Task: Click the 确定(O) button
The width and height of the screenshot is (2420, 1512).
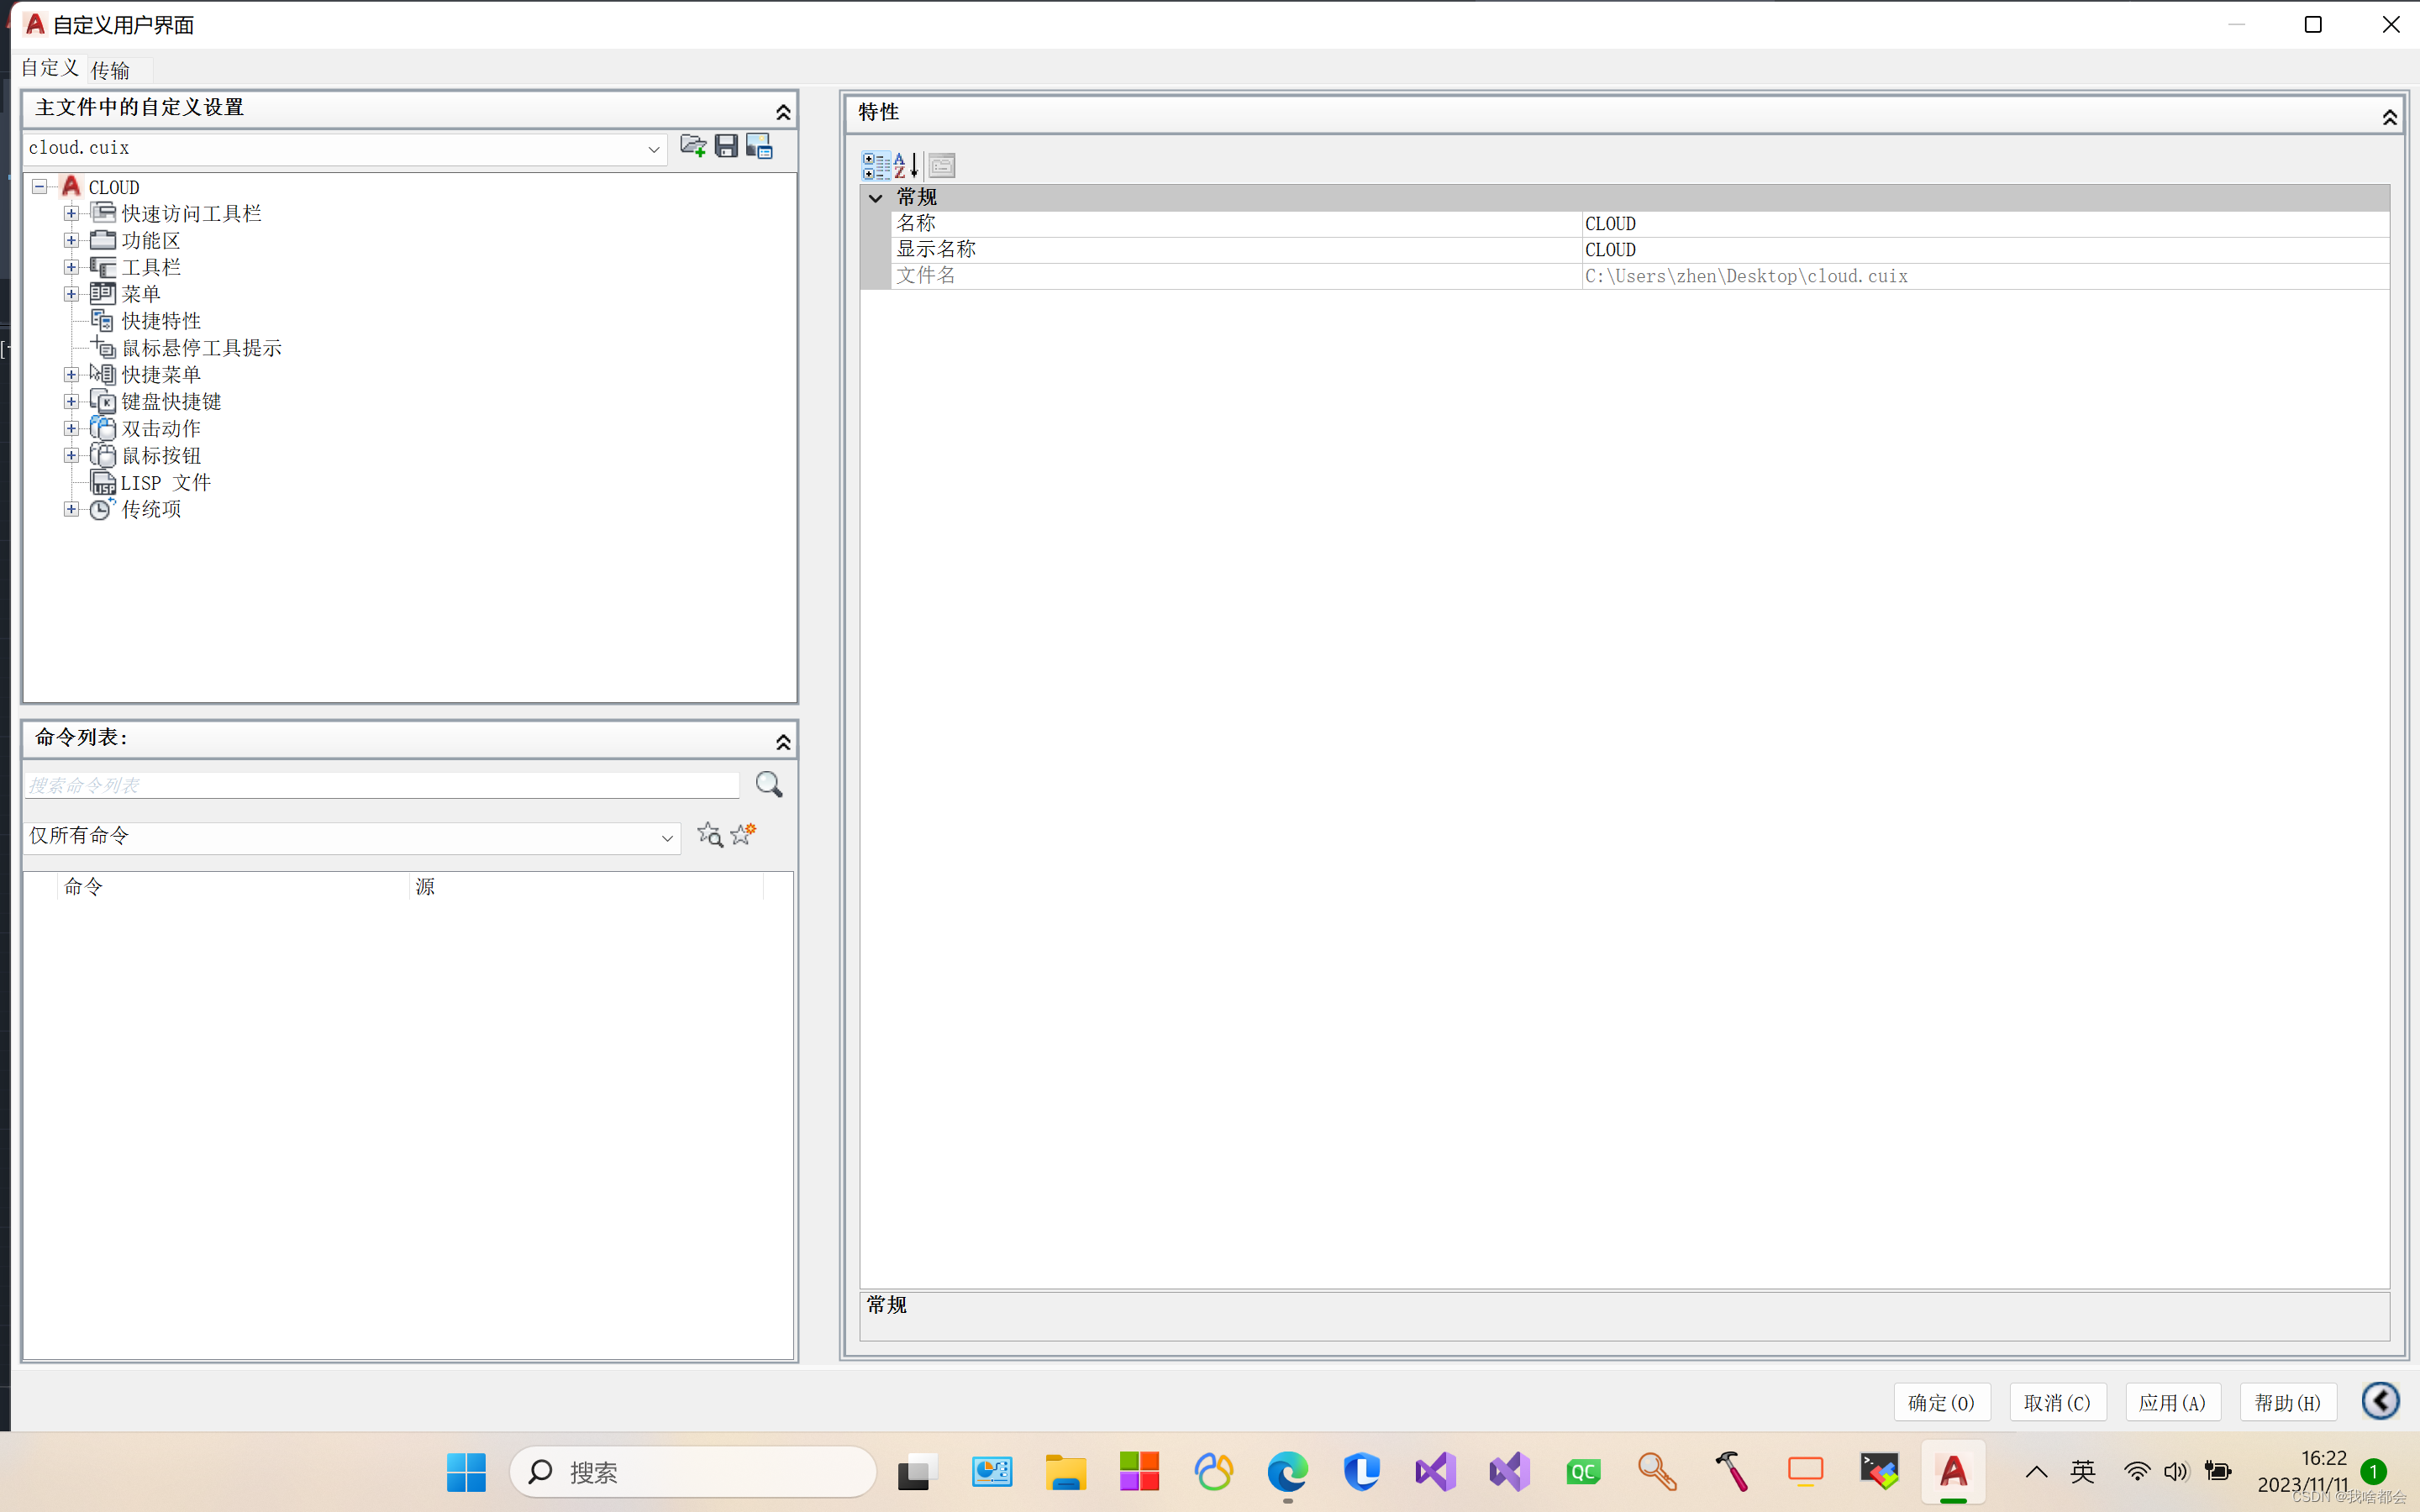Action: coord(1941,1402)
